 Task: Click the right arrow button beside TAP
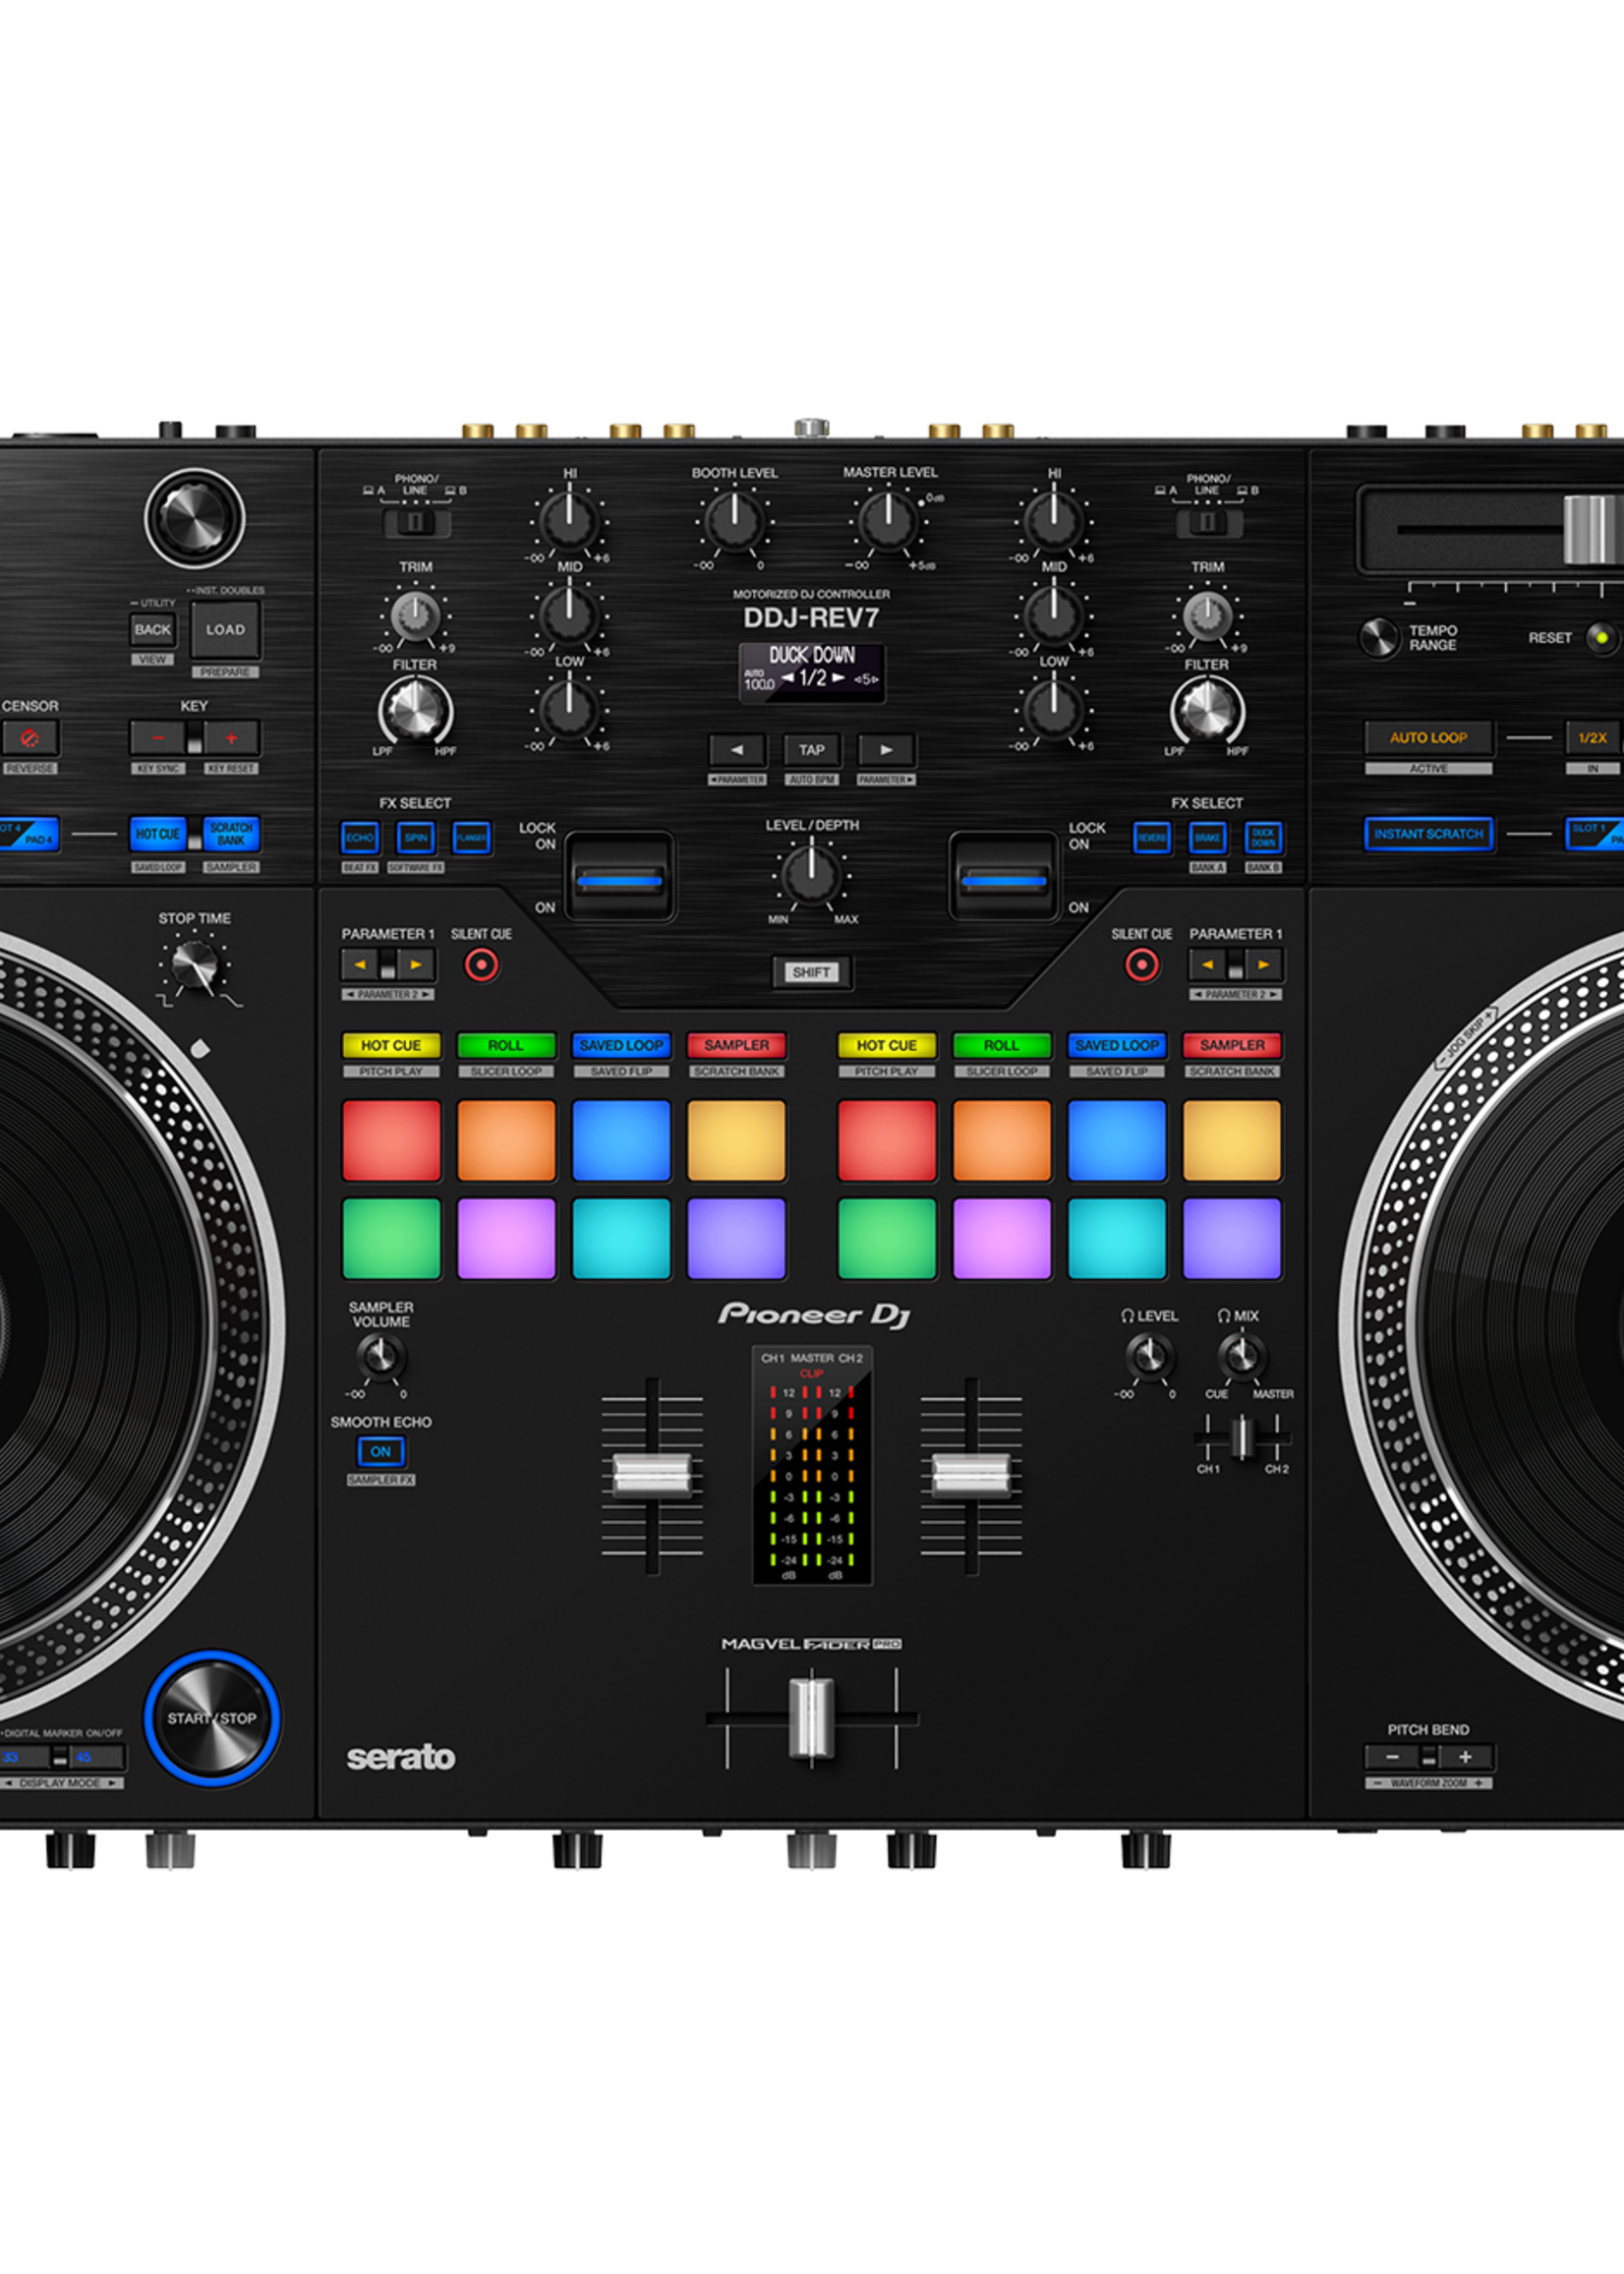point(885,749)
